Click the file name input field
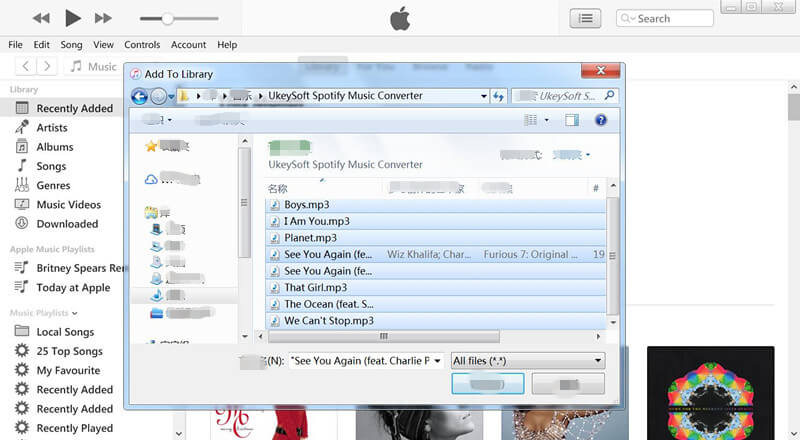800x440 pixels. click(x=360, y=361)
